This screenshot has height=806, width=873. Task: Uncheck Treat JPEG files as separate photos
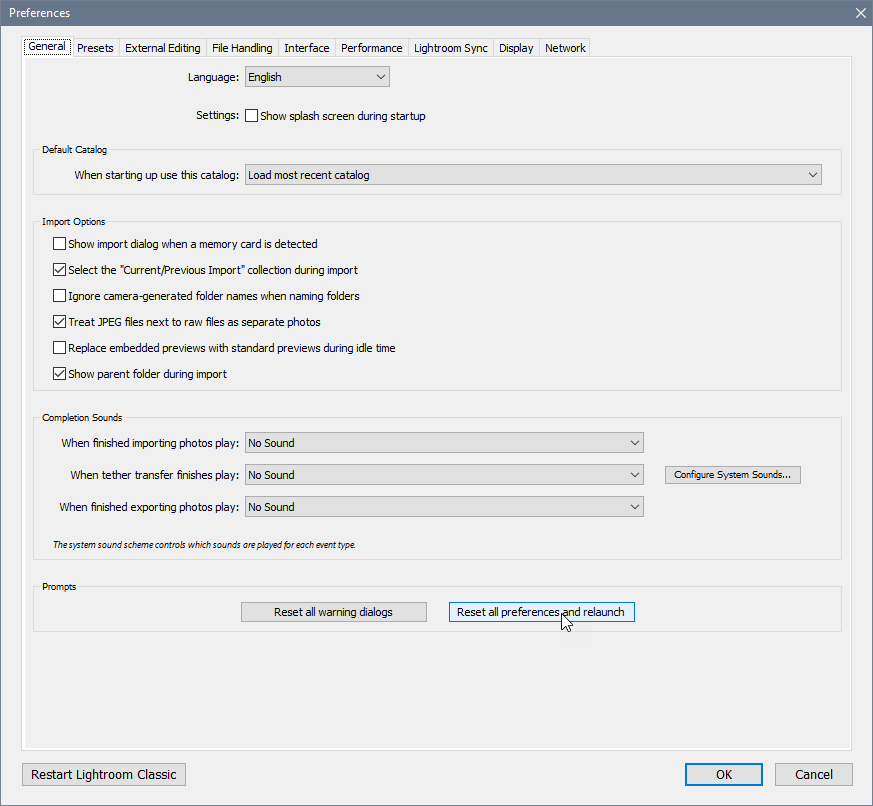click(x=60, y=322)
